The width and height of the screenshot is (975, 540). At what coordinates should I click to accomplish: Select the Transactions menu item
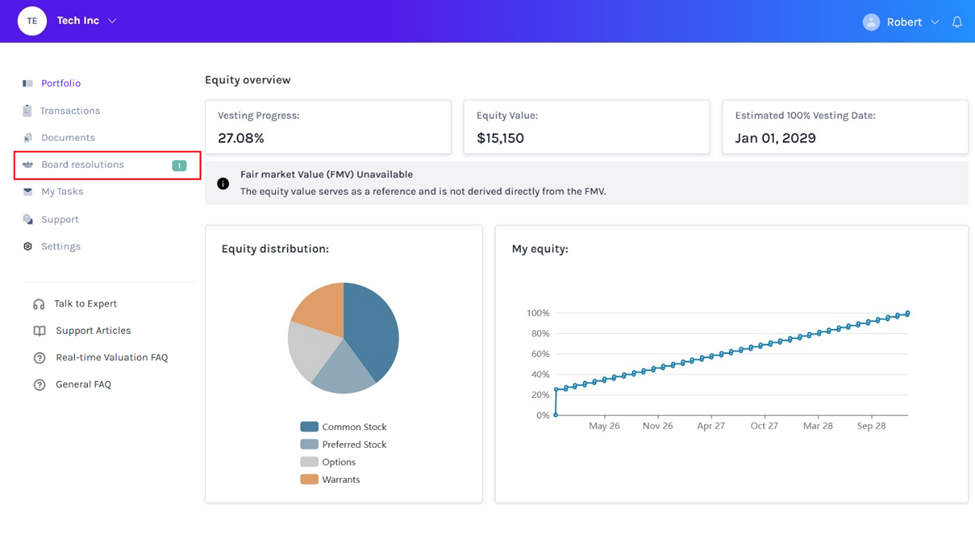pyautogui.click(x=70, y=111)
